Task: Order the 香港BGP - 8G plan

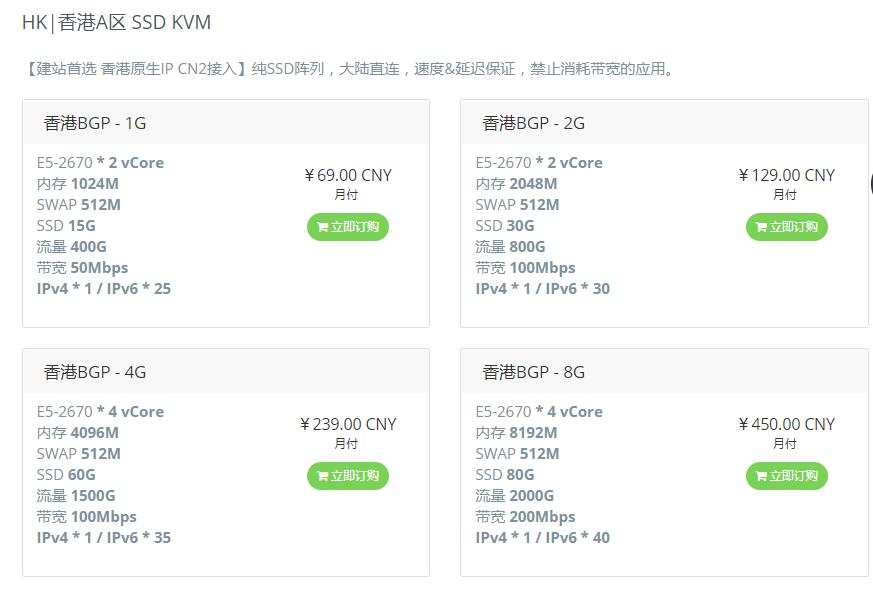Action: pos(786,476)
